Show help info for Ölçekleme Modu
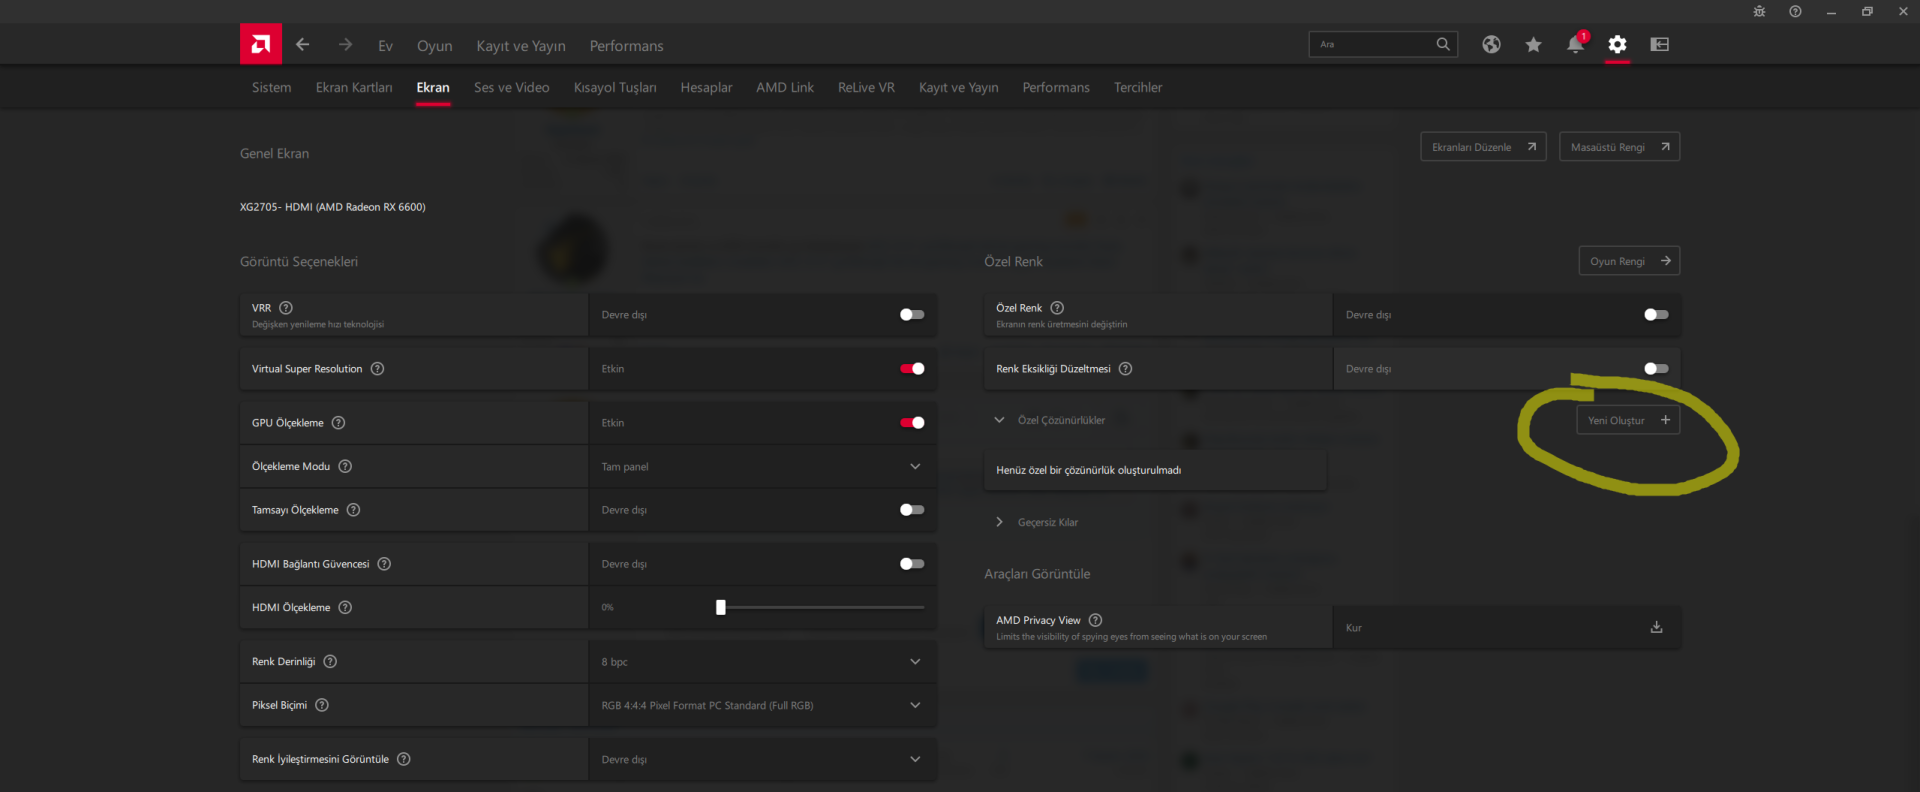The image size is (1920, 792). point(345,466)
